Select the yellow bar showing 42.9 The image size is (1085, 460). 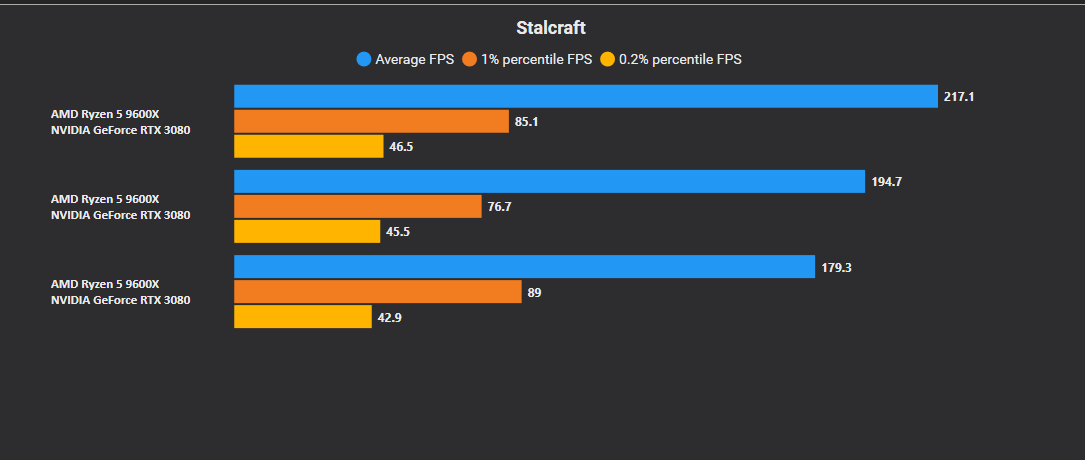coord(303,316)
